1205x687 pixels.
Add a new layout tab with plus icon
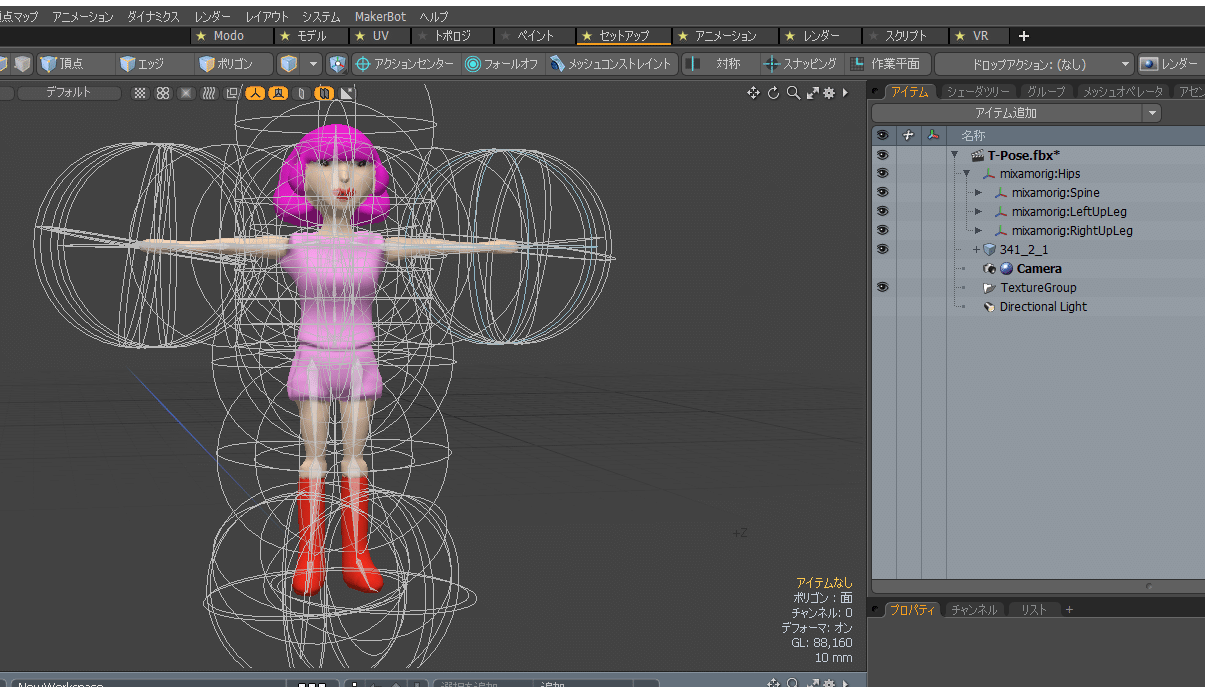click(1023, 36)
